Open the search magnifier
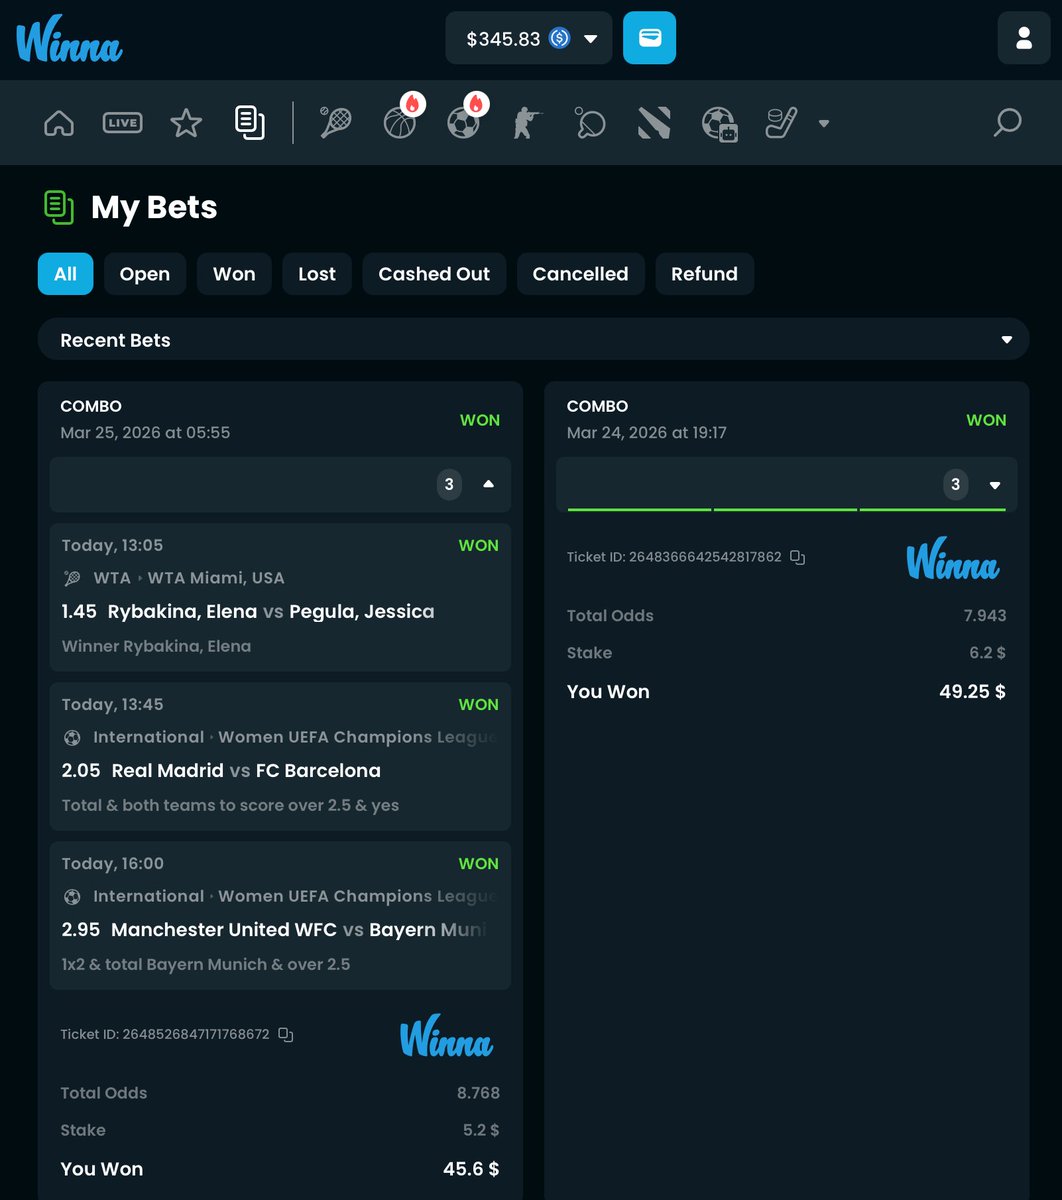 (1007, 123)
